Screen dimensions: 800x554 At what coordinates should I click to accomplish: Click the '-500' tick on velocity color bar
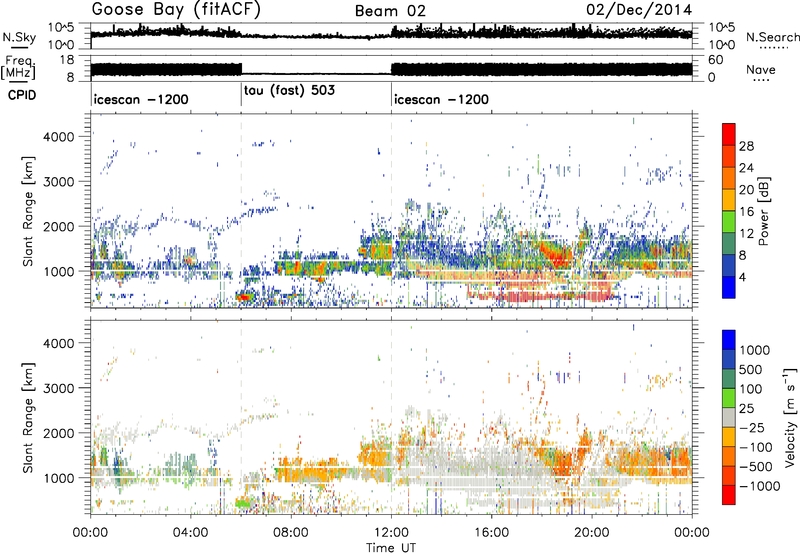point(756,467)
